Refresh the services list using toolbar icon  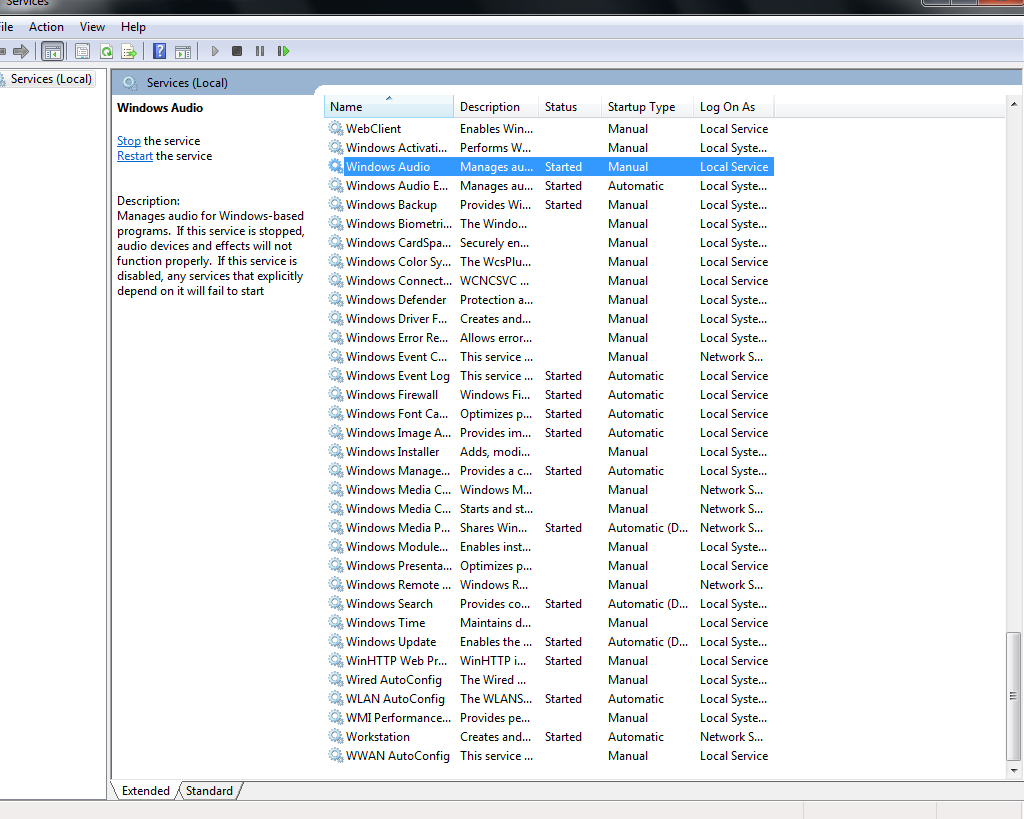[x=106, y=51]
